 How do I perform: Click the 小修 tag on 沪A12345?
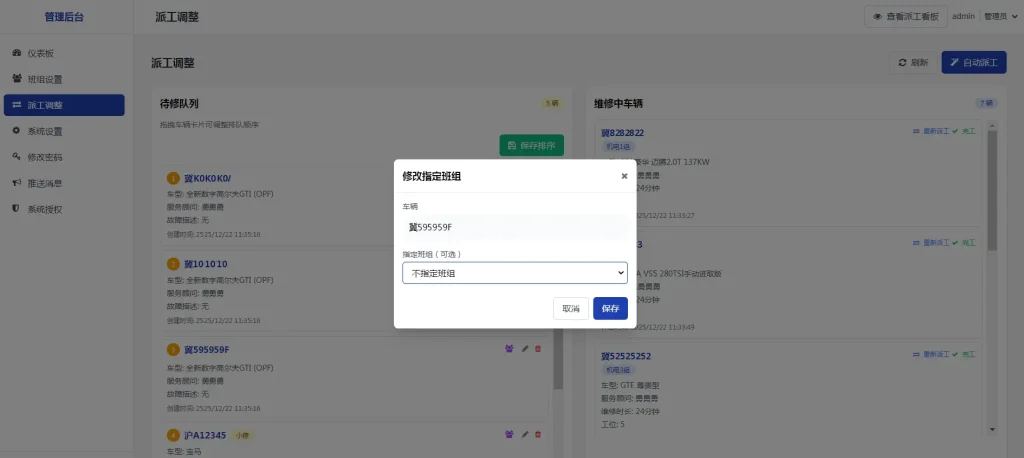(x=242, y=435)
